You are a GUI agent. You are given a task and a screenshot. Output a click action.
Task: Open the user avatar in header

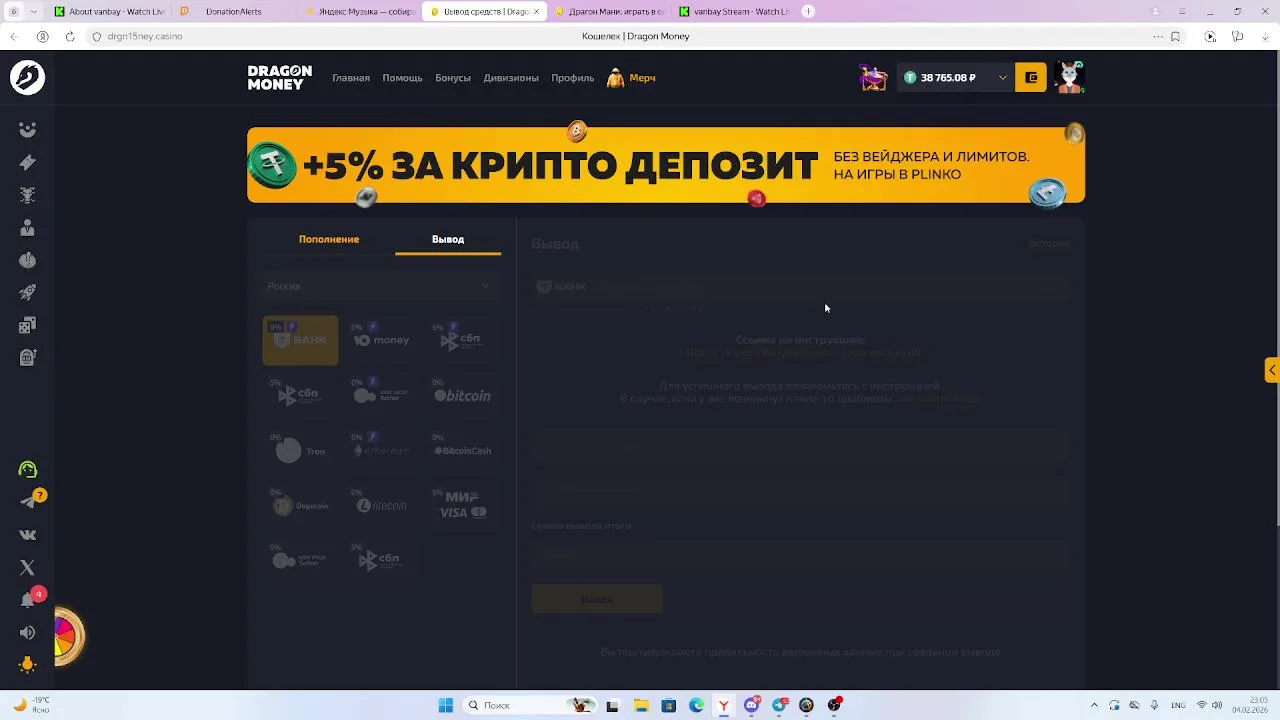[1069, 77]
